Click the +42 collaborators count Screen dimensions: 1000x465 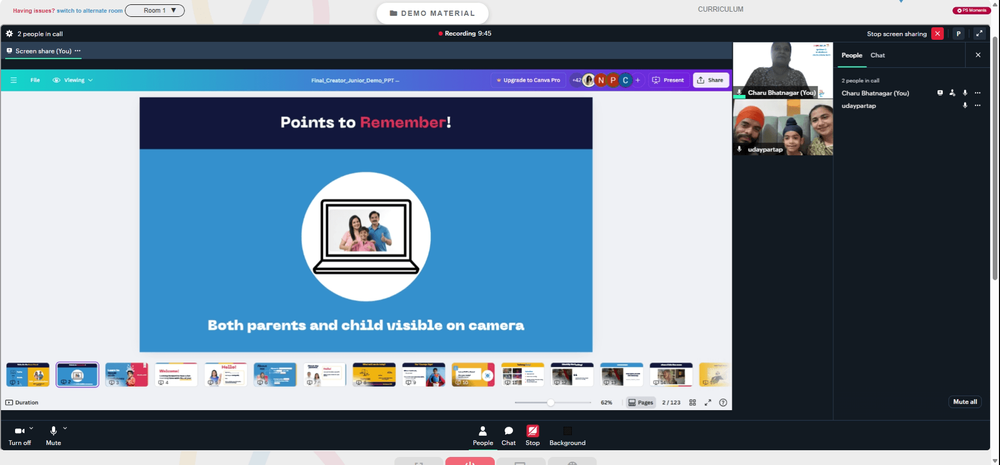click(x=577, y=80)
